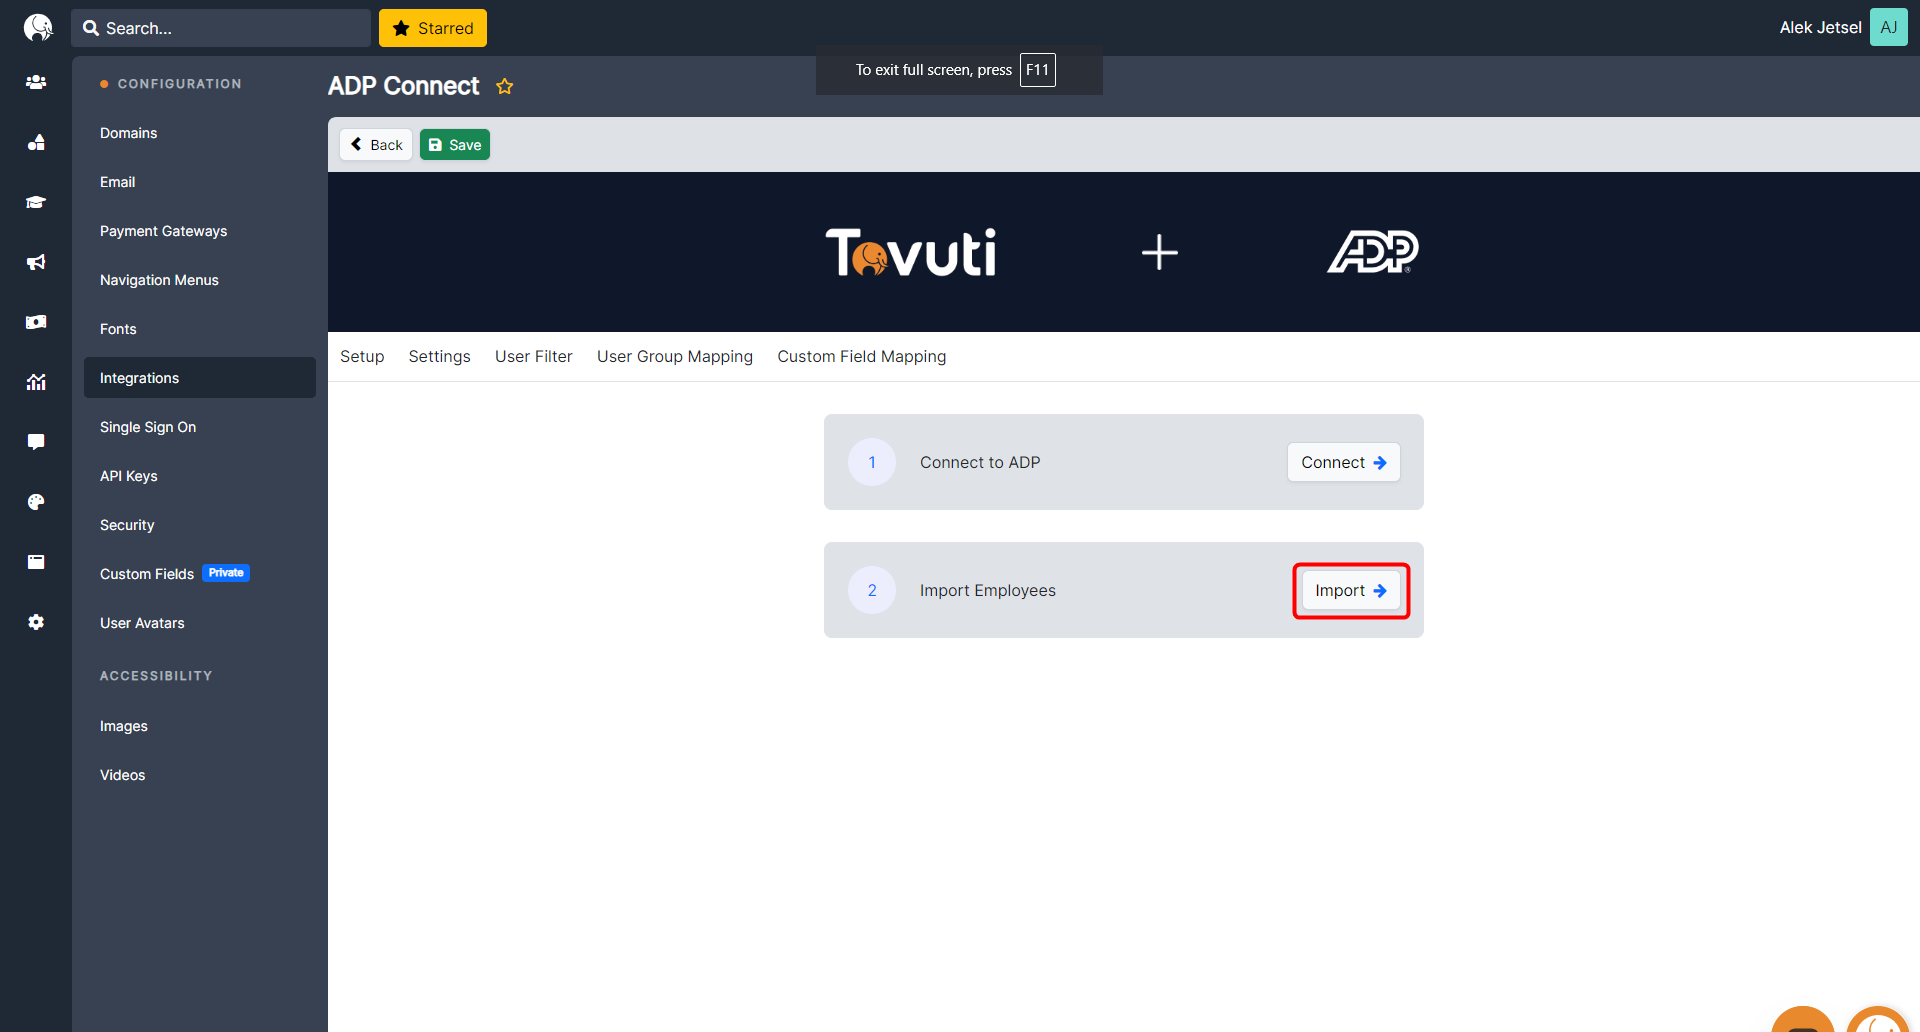This screenshot has width=1920, height=1032.
Task: Open the graduation cap courses icon
Action: [36, 202]
